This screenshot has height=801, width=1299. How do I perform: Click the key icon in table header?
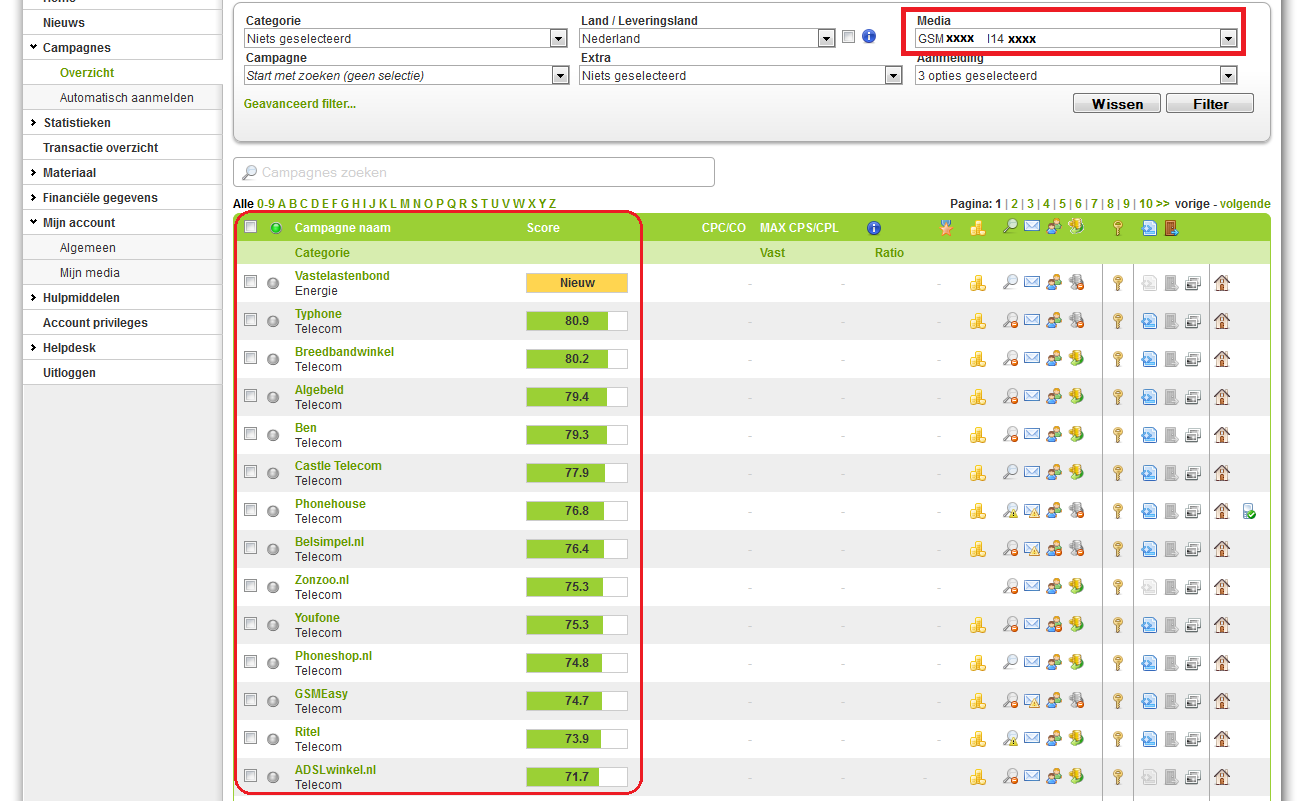click(x=1118, y=228)
